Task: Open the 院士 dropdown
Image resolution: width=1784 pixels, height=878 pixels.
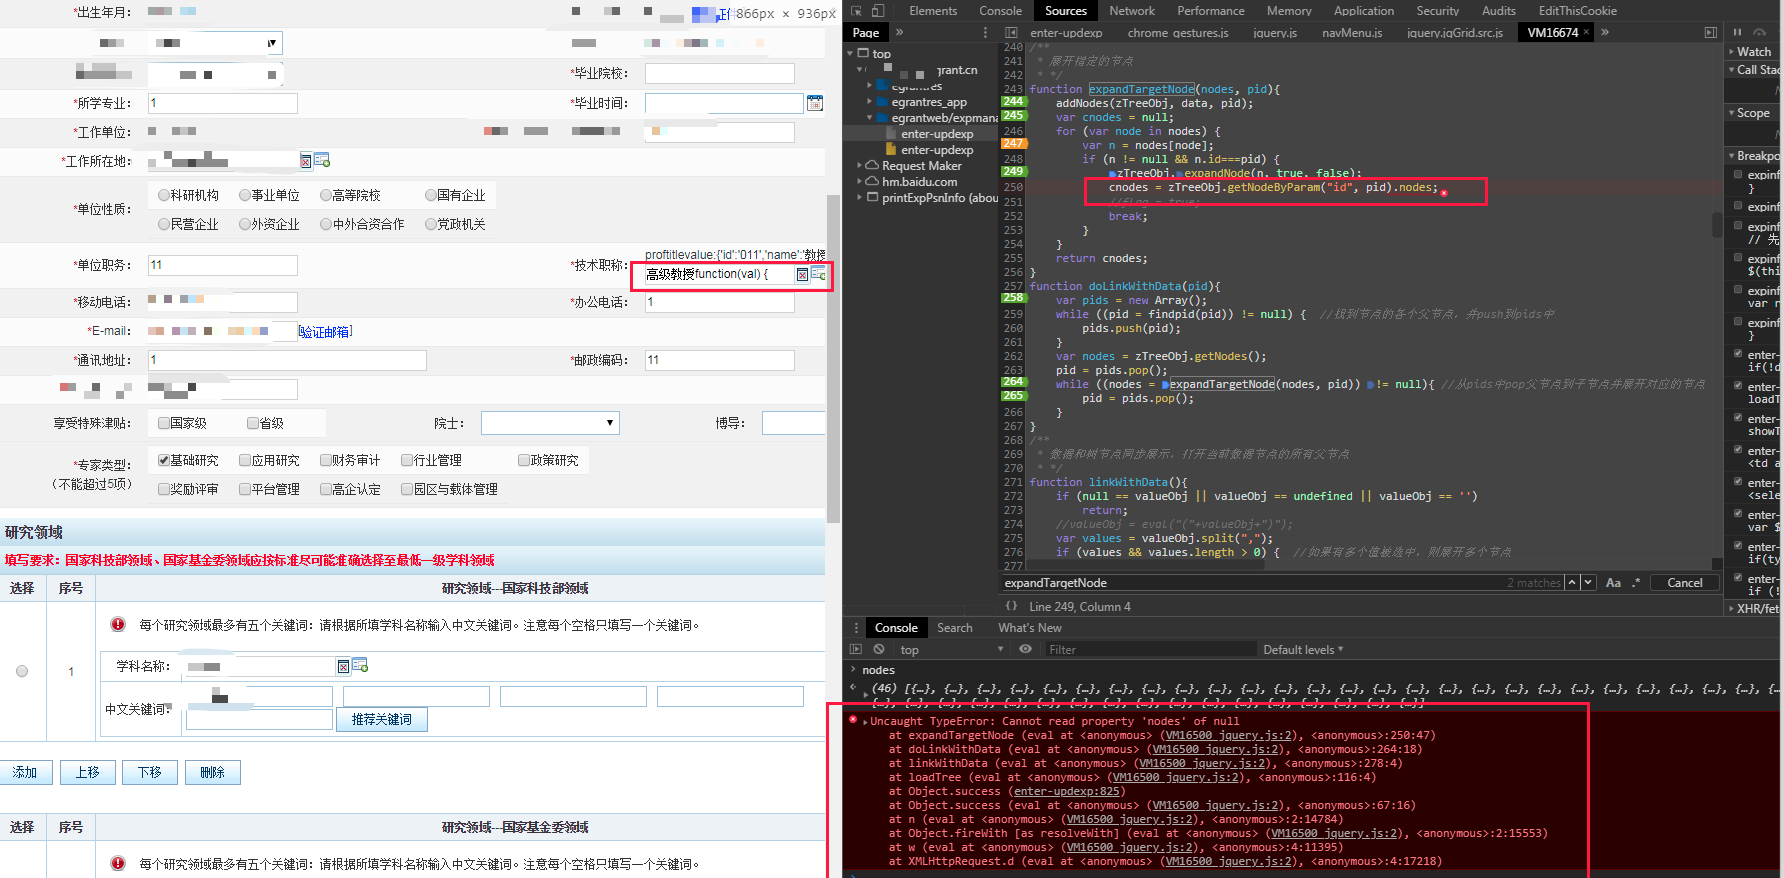Action: 550,423
